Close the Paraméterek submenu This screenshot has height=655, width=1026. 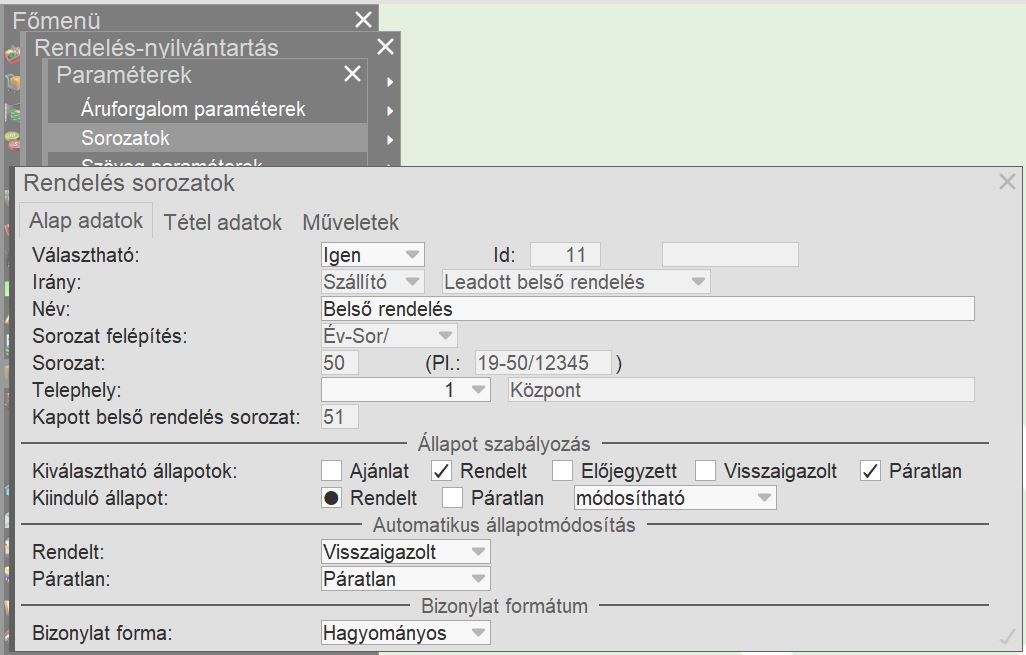[352, 73]
